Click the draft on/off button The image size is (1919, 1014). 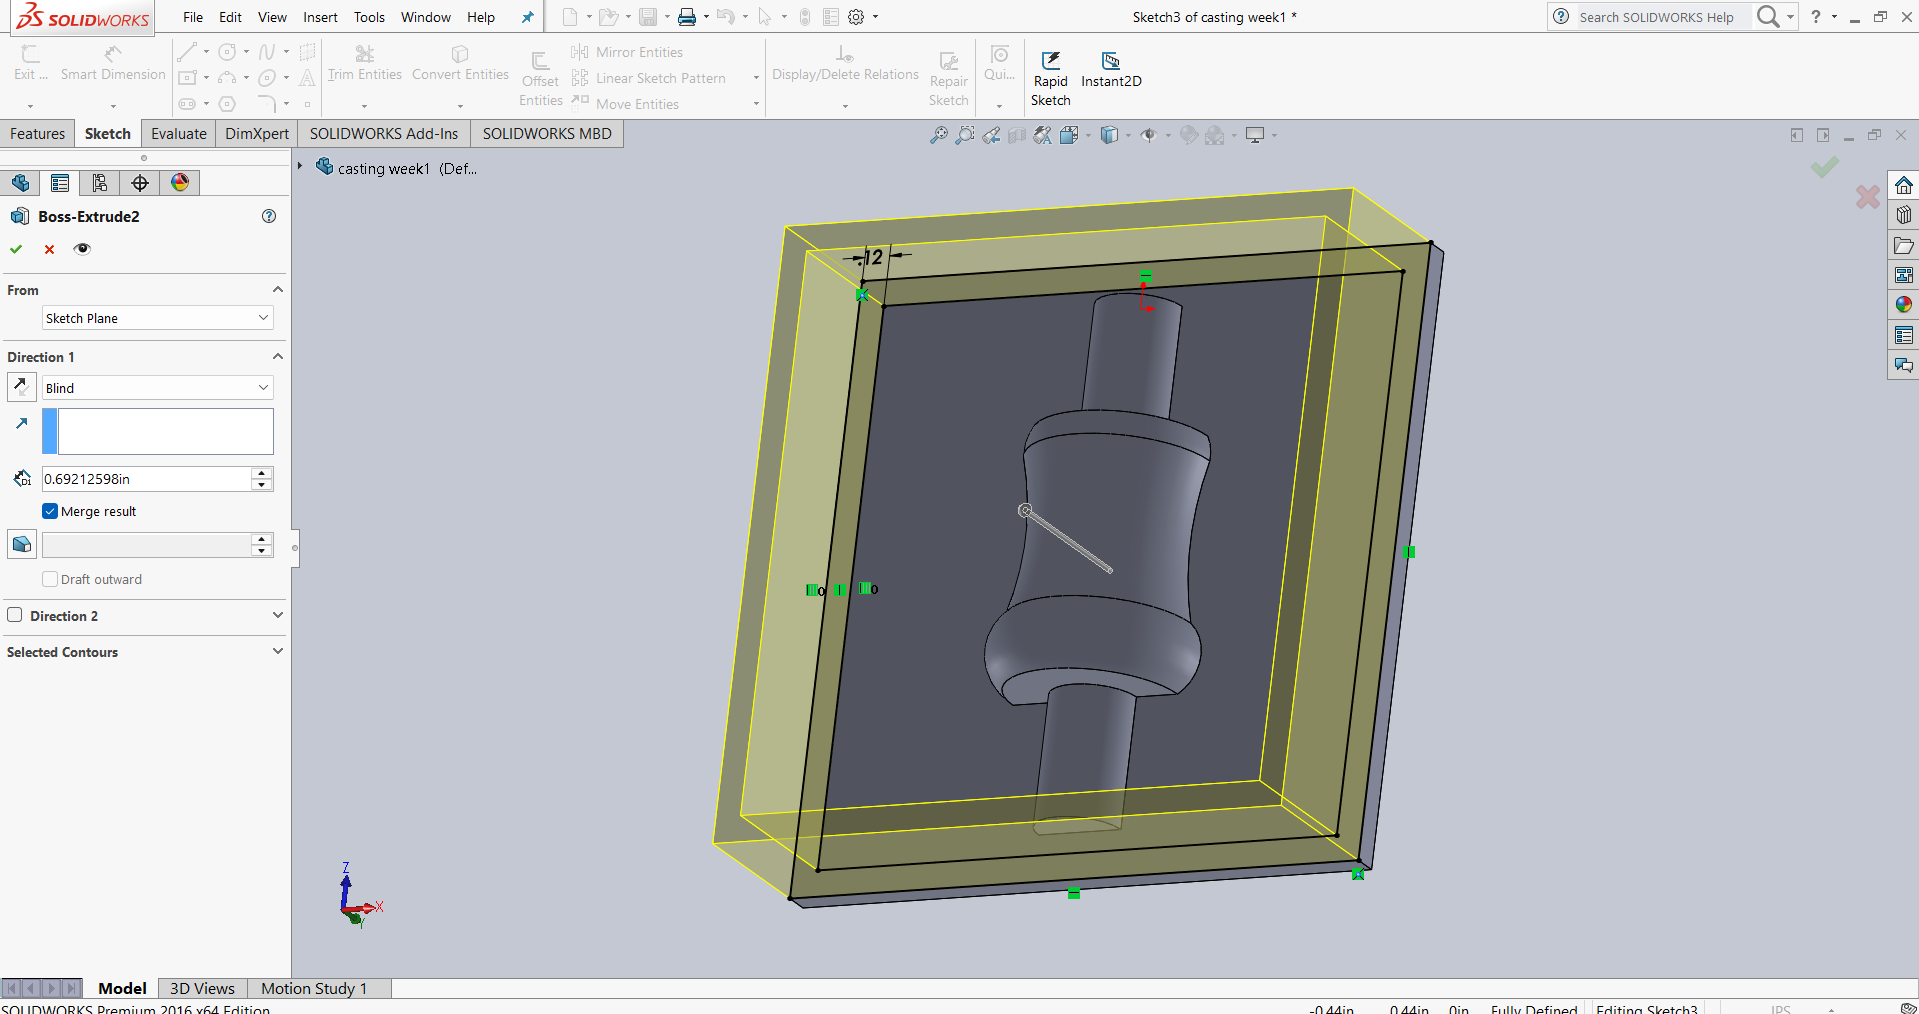click(21, 545)
